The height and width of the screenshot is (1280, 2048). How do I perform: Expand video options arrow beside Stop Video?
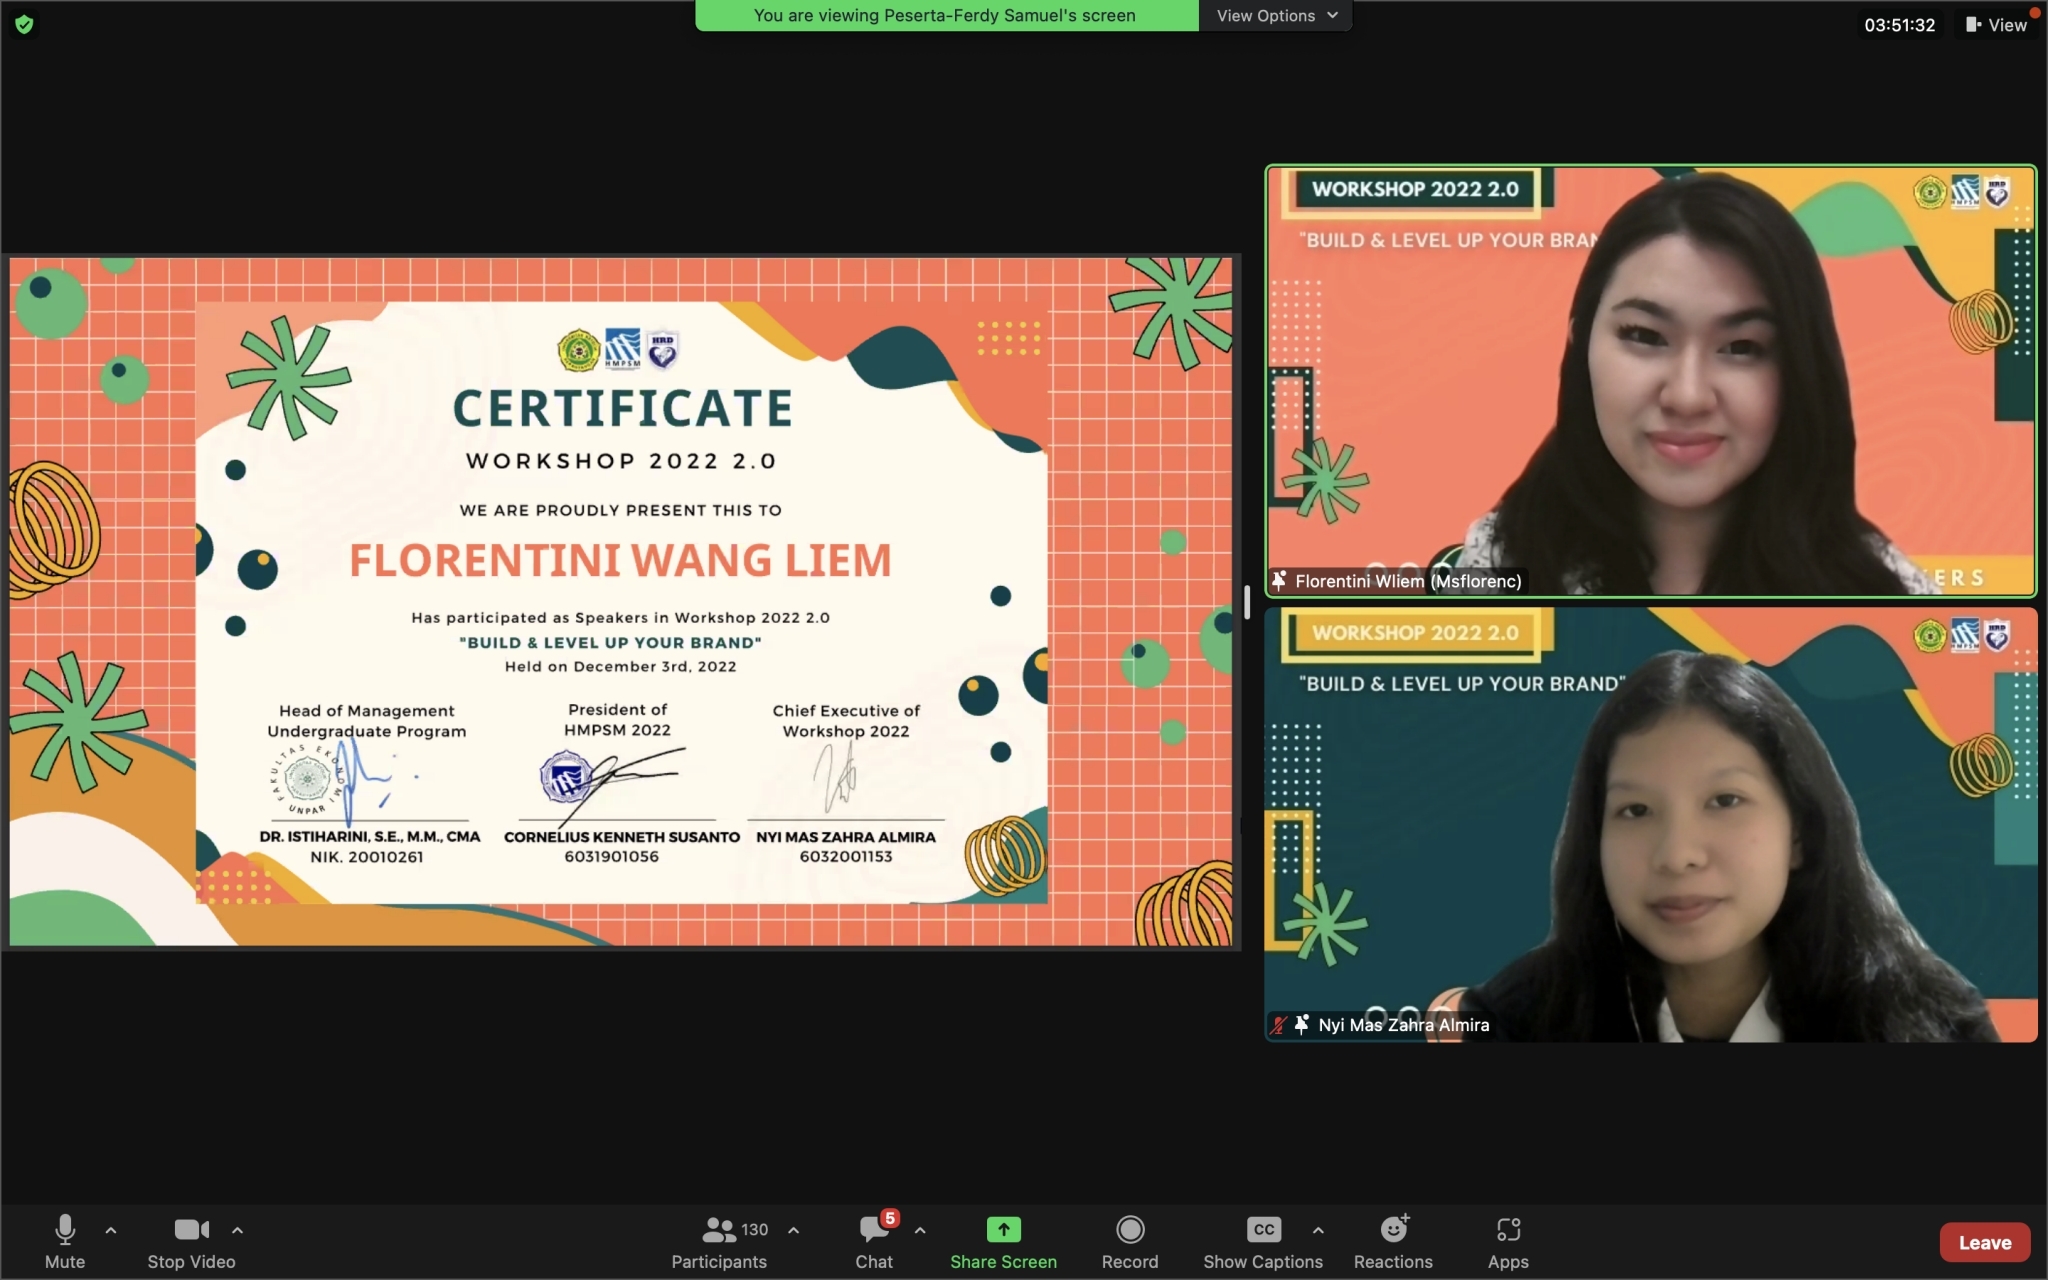[237, 1230]
